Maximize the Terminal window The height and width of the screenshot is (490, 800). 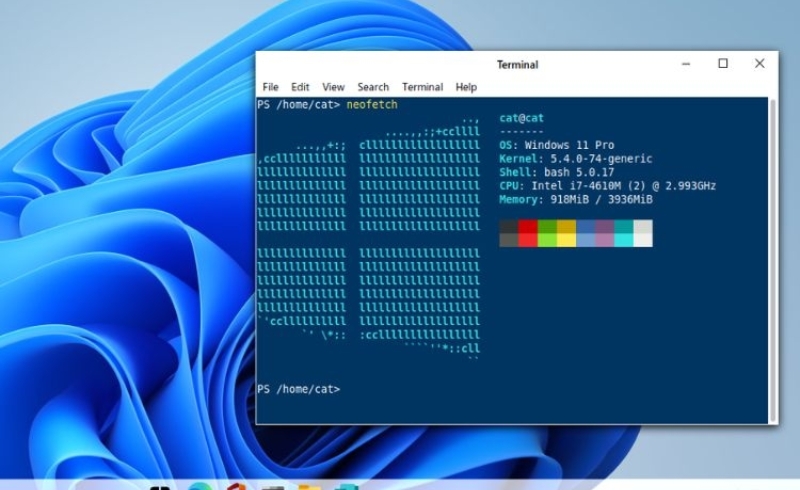pyautogui.click(x=723, y=63)
